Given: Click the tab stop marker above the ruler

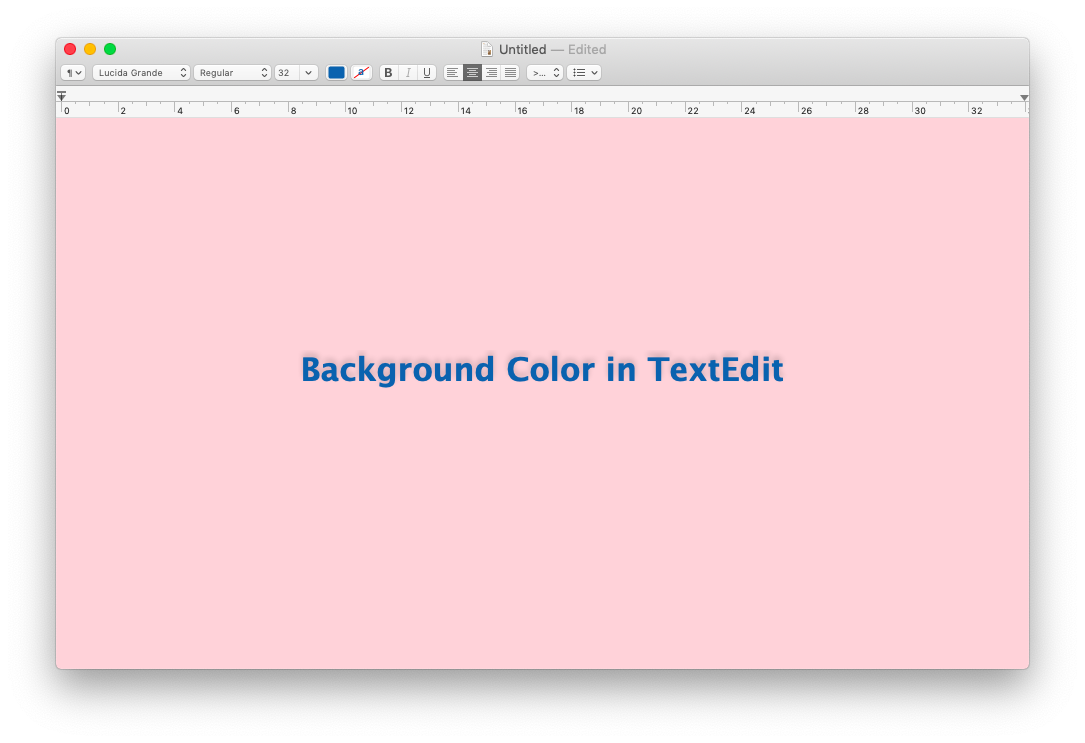Looking at the screenshot, I should 62,94.
